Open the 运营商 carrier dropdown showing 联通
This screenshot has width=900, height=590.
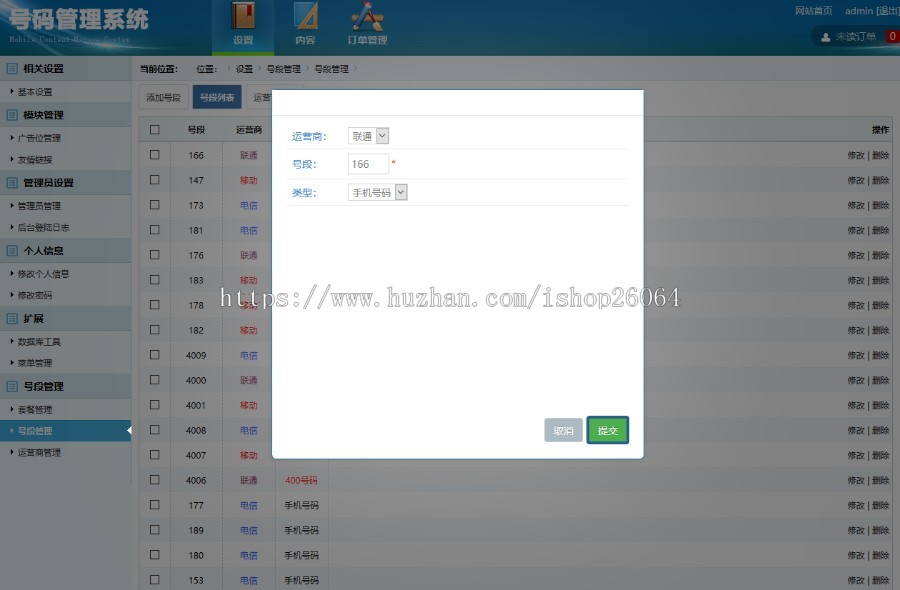[x=367, y=134]
